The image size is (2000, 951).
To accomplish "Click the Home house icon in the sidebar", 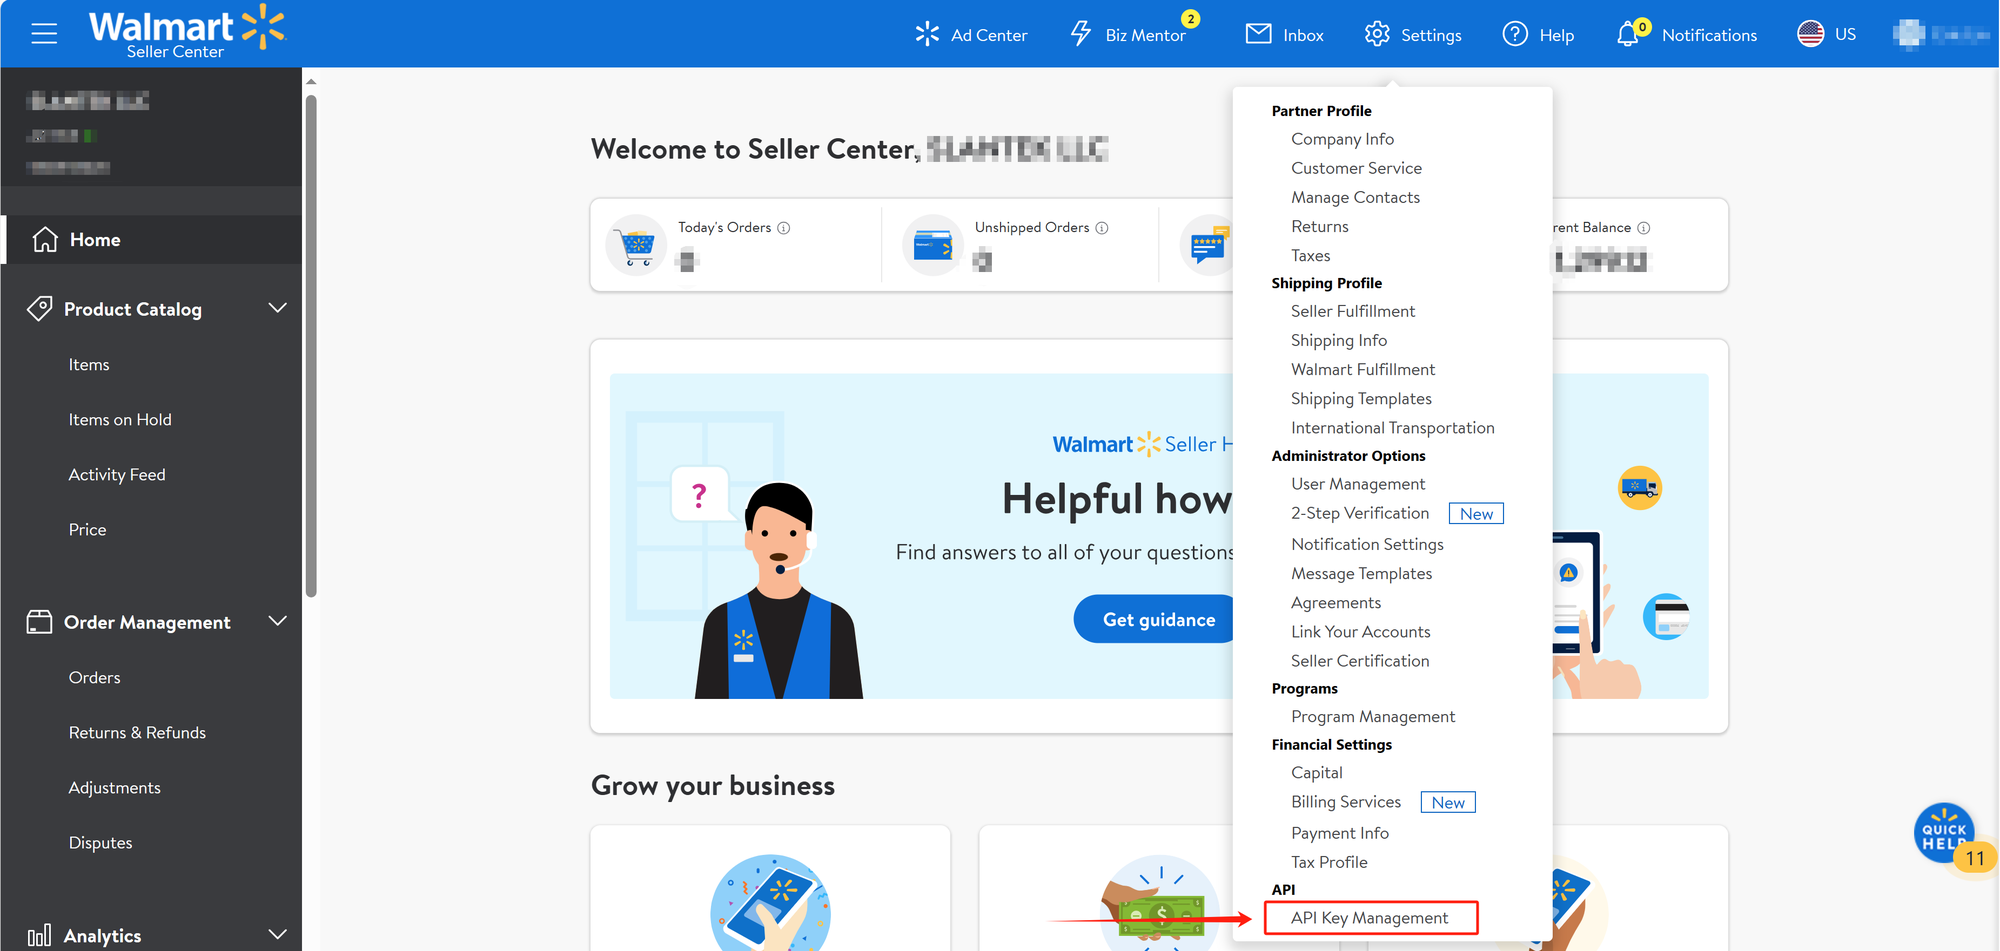I will (45, 240).
